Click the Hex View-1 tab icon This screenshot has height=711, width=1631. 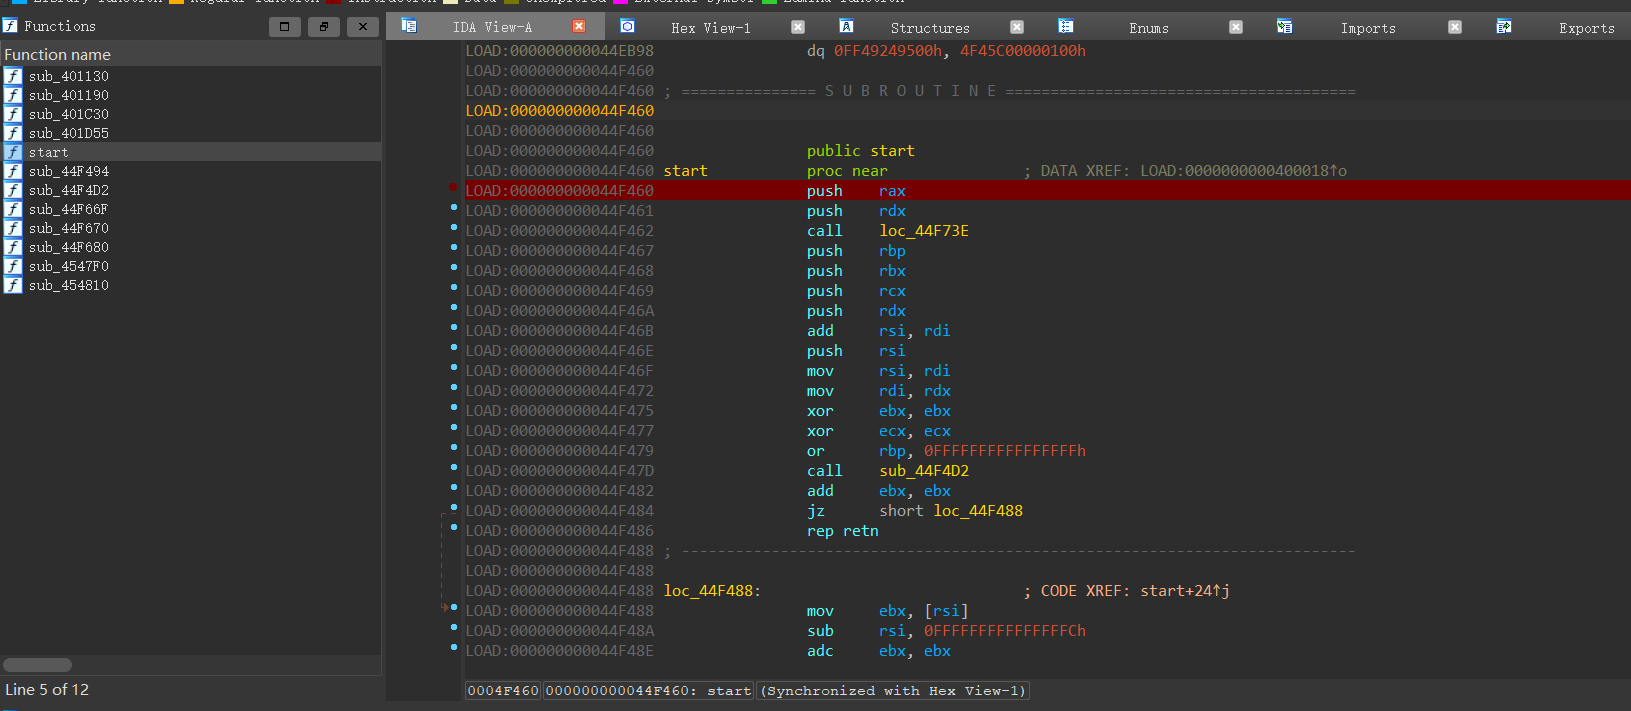[x=627, y=26]
